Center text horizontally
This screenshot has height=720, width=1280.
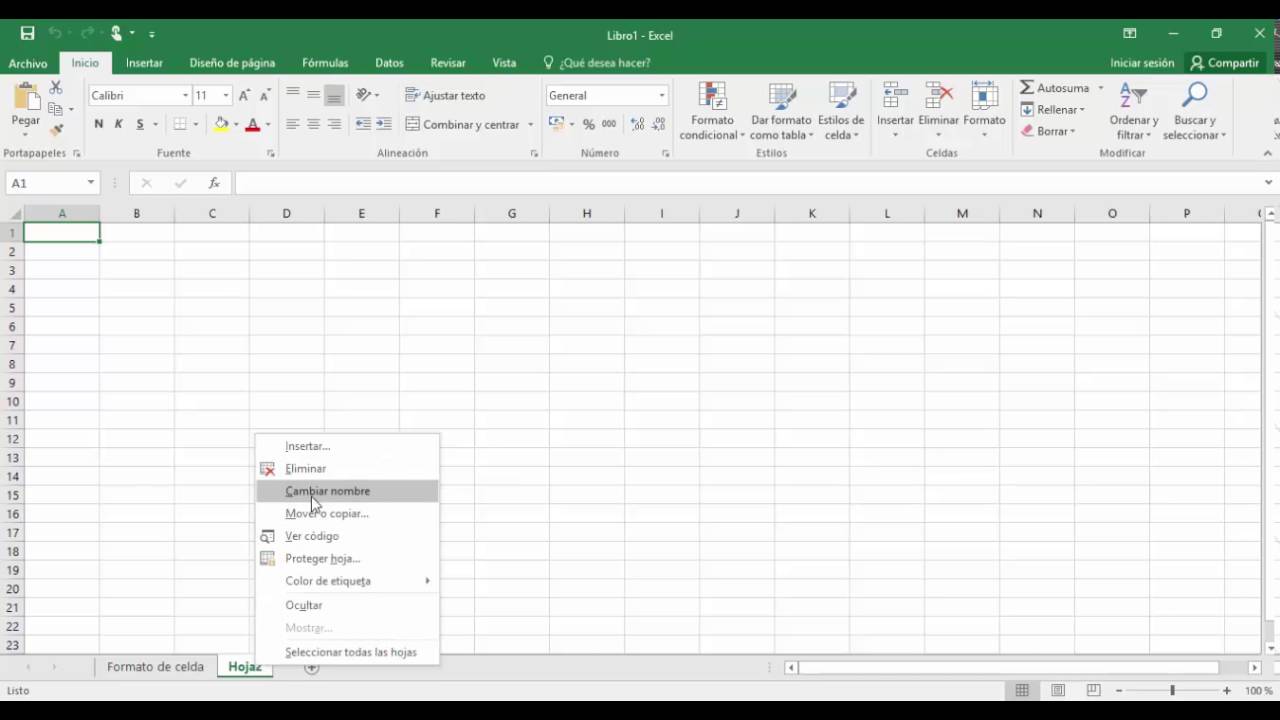coord(314,124)
